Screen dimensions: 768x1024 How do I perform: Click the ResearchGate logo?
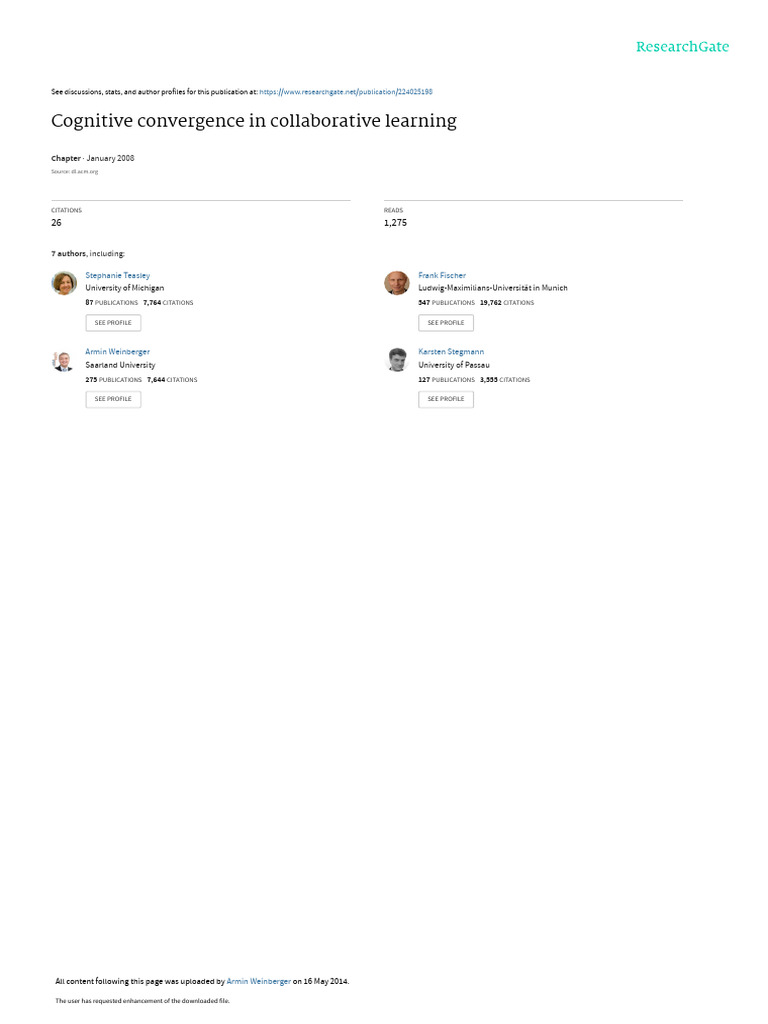[x=682, y=46]
